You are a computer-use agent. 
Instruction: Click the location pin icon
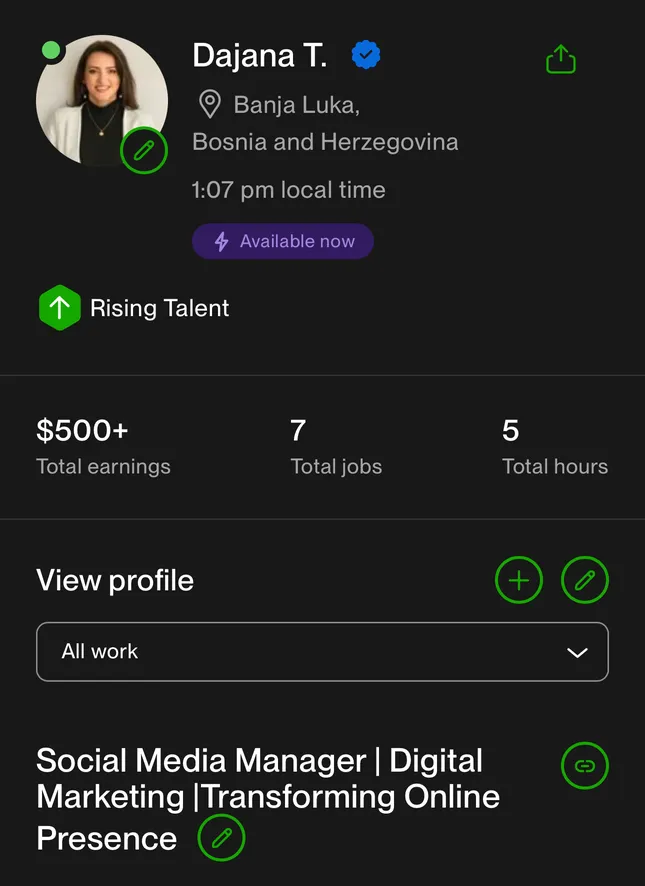(210, 105)
